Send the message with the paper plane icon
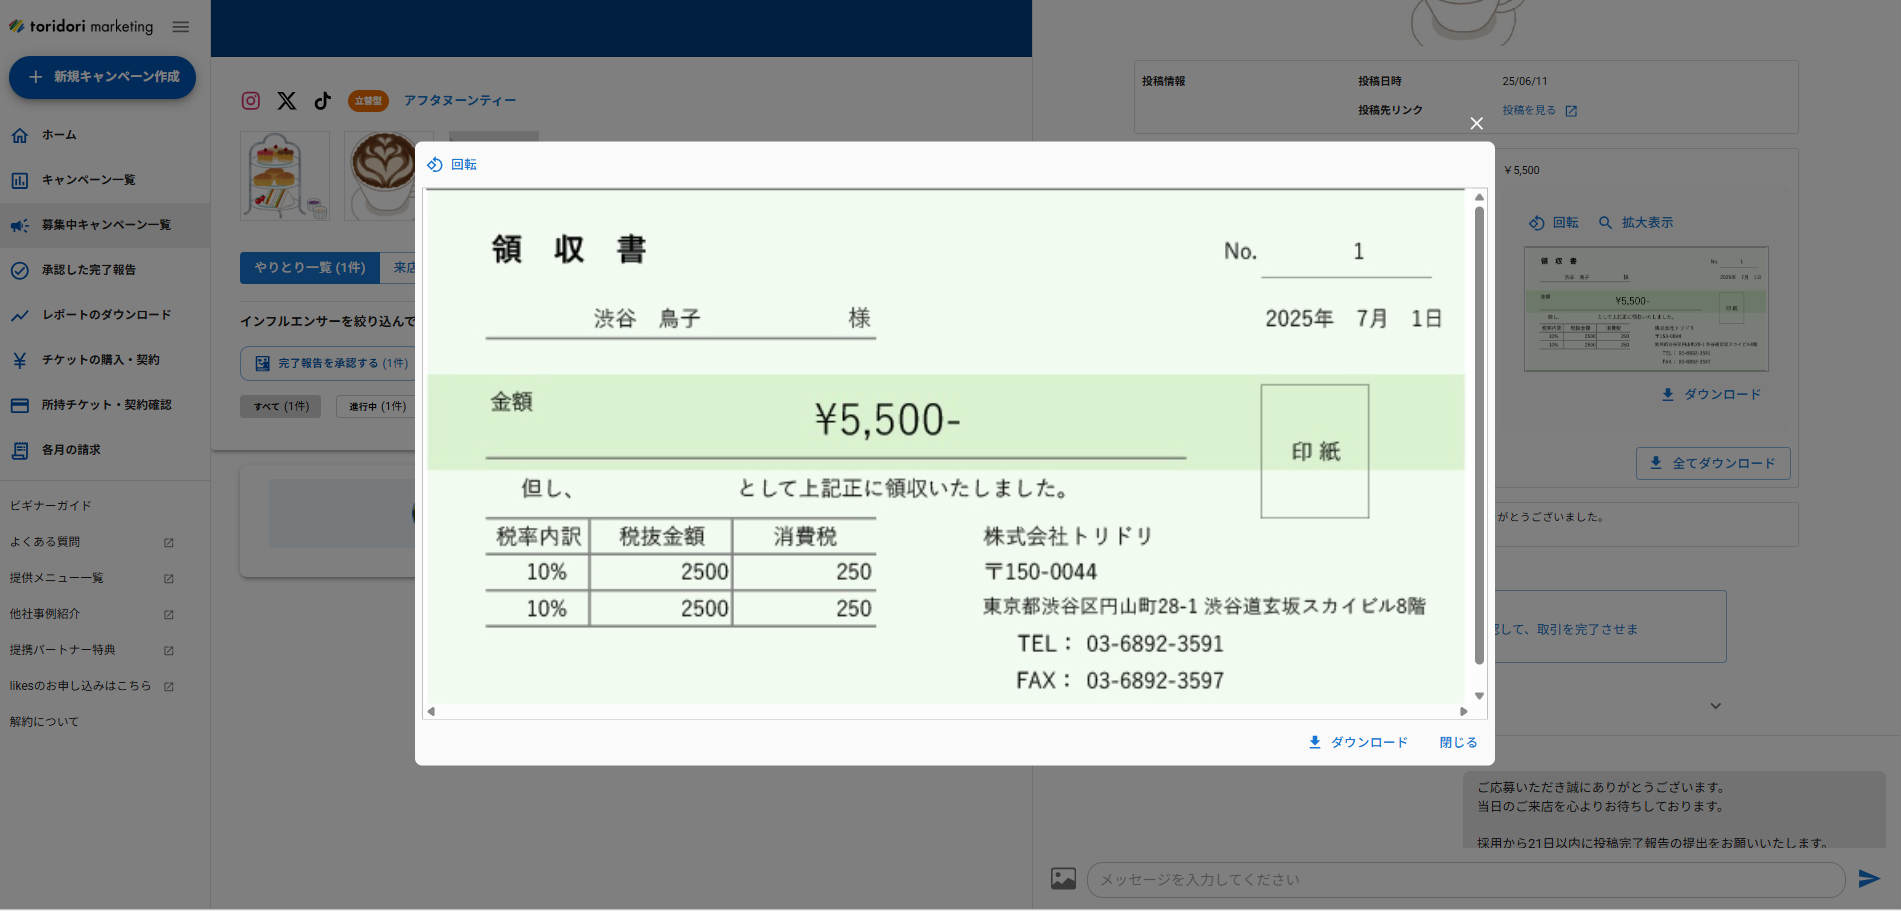This screenshot has height=911, width=1901. point(1869,880)
